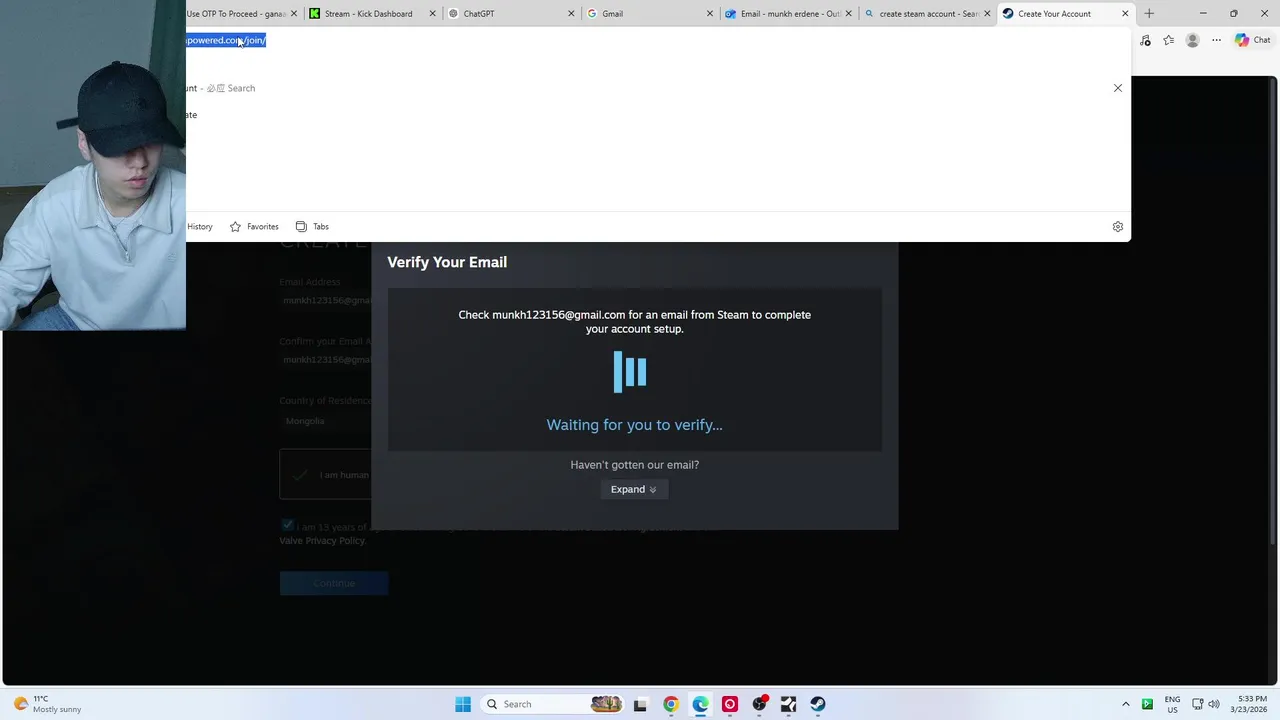
Task: Open the address bar dropdown settings gear
Action: tap(1118, 227)
